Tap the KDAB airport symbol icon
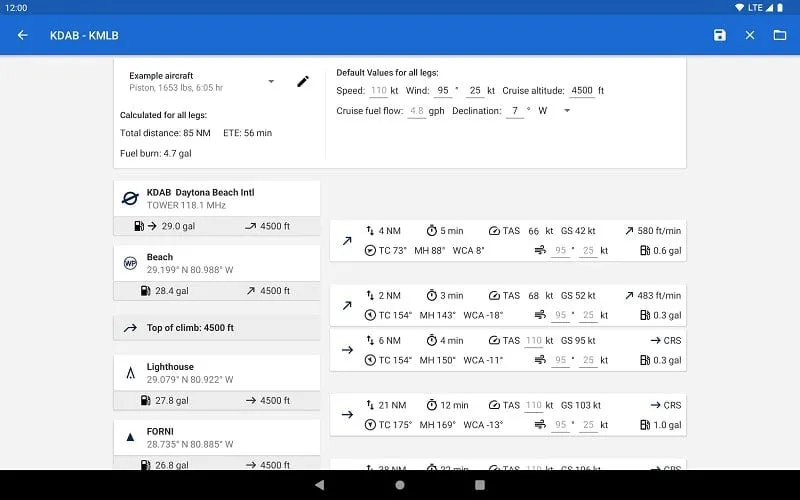The width and height of the screenshot is (800, 500). [x=130, y=198]
